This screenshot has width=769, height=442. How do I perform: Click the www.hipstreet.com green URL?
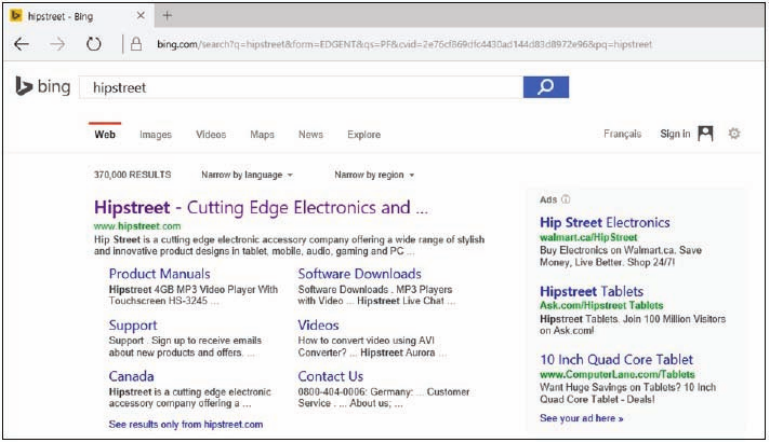[137, 226]
